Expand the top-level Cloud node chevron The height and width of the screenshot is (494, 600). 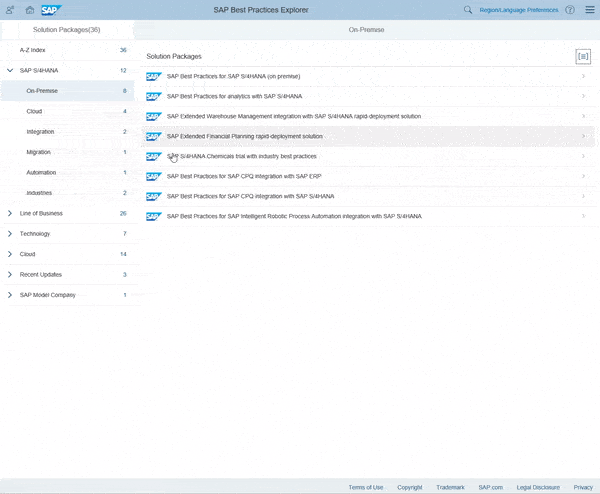(x=10, y=254)
